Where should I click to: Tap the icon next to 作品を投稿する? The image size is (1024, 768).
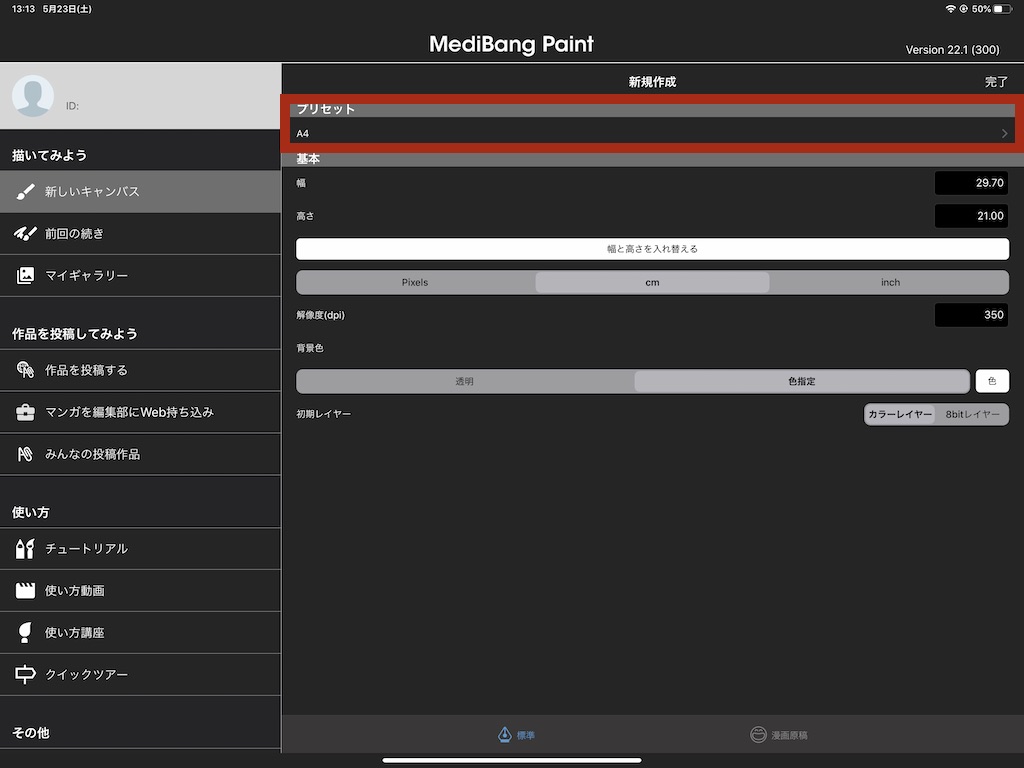pyautogui.click(x=26, y=370)
